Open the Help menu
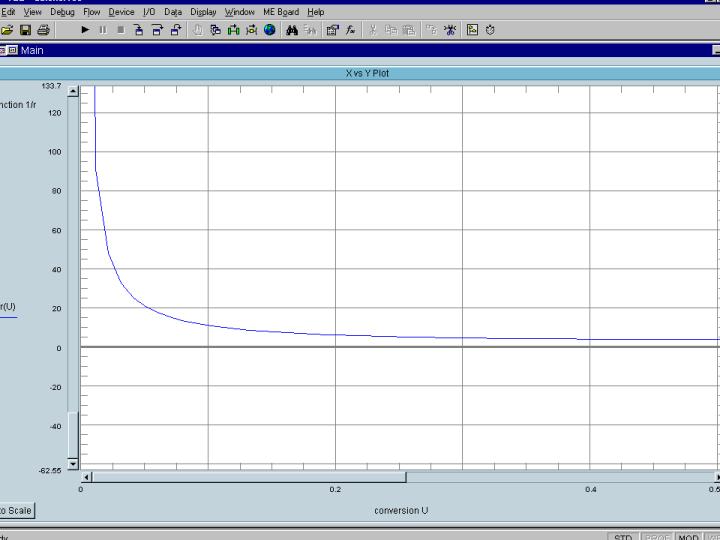Image resolution: width=720 pixels, height=540 pixels. 315,12
